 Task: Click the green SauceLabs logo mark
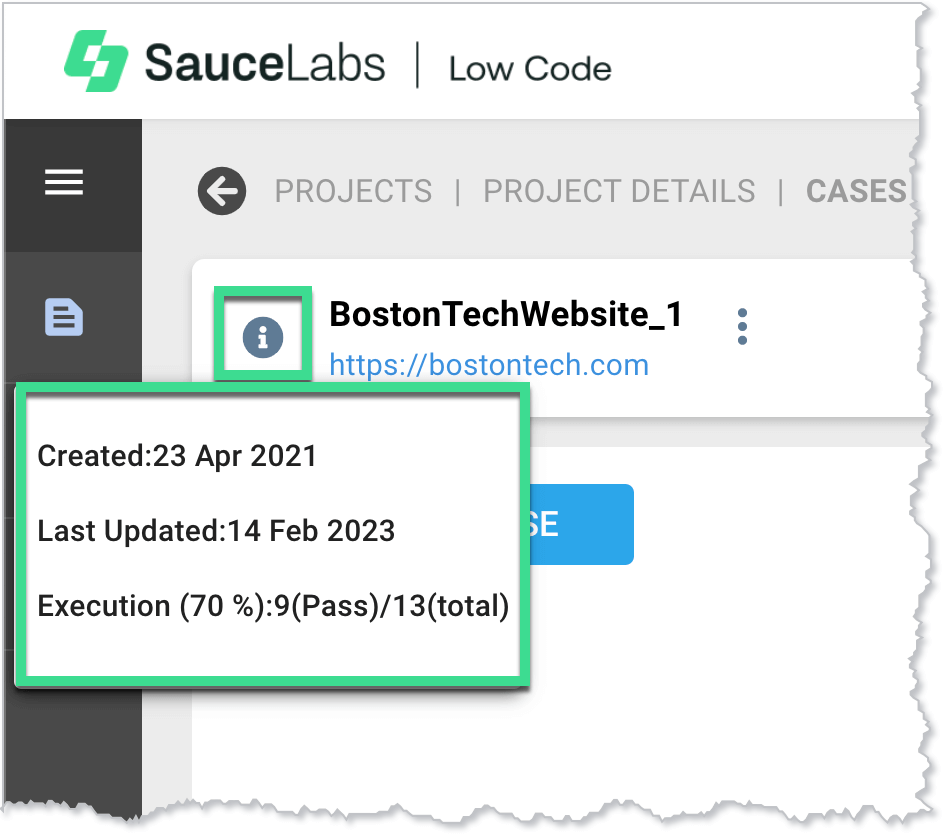(x=96, y=62)
